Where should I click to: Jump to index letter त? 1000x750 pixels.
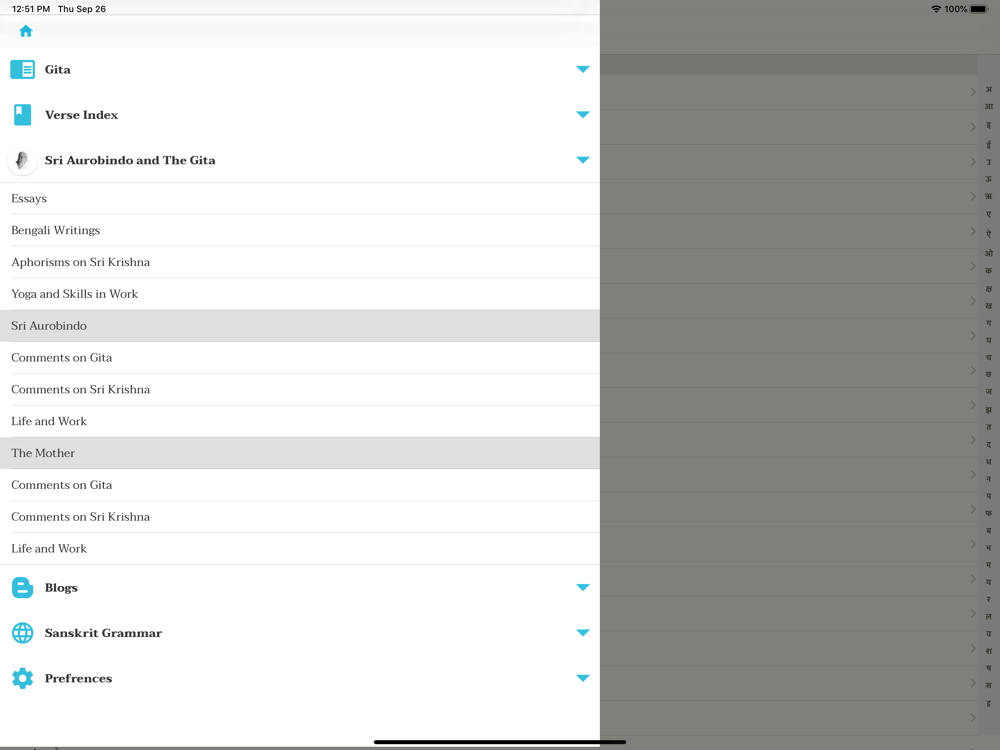pos(989,427)
